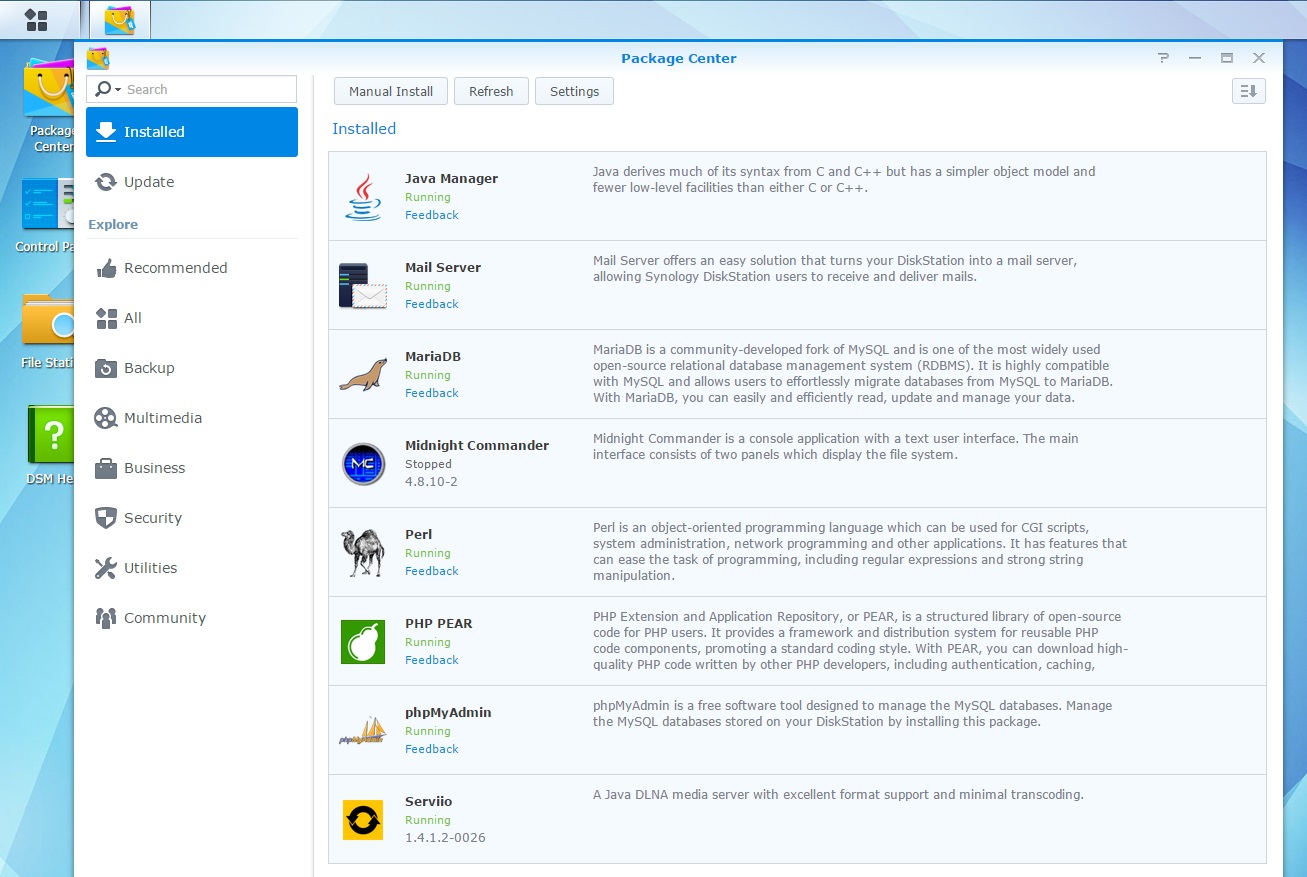
Task: Click the PHP PEAR green pear icon
Action: click(363, 641)
